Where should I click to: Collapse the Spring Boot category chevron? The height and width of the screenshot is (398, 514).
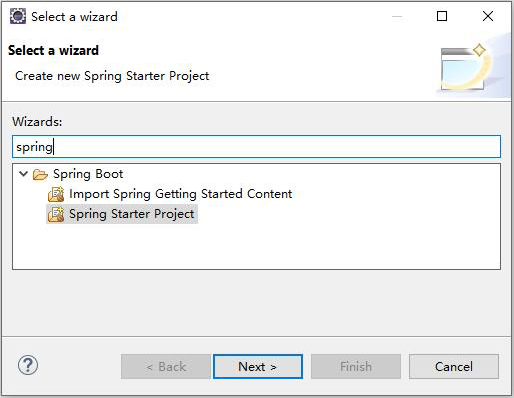tap(23, 174)
